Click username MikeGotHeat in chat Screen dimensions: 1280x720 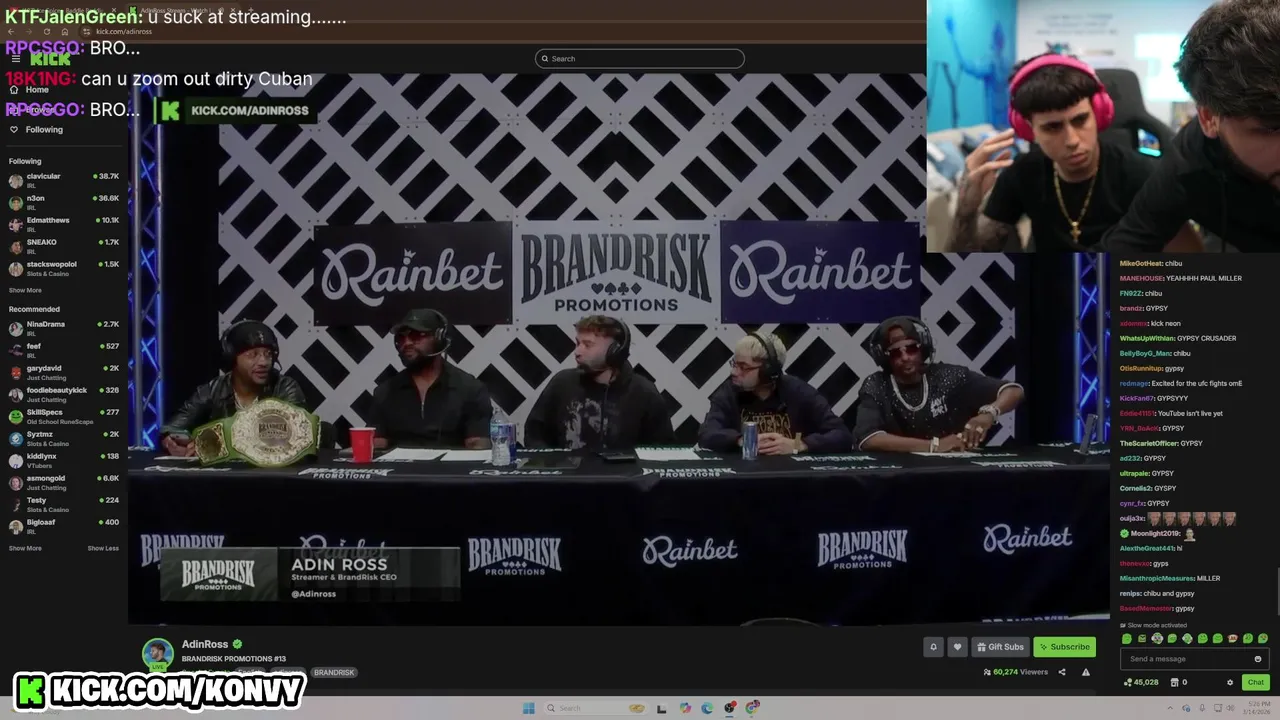(1141, 263)
